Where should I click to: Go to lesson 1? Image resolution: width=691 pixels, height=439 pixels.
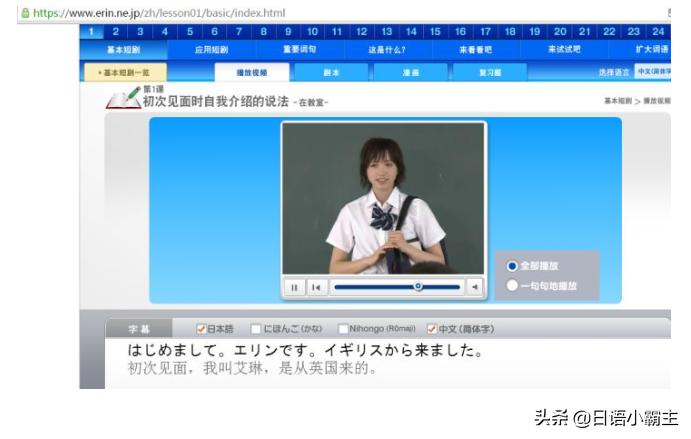[x=91, y=32]
